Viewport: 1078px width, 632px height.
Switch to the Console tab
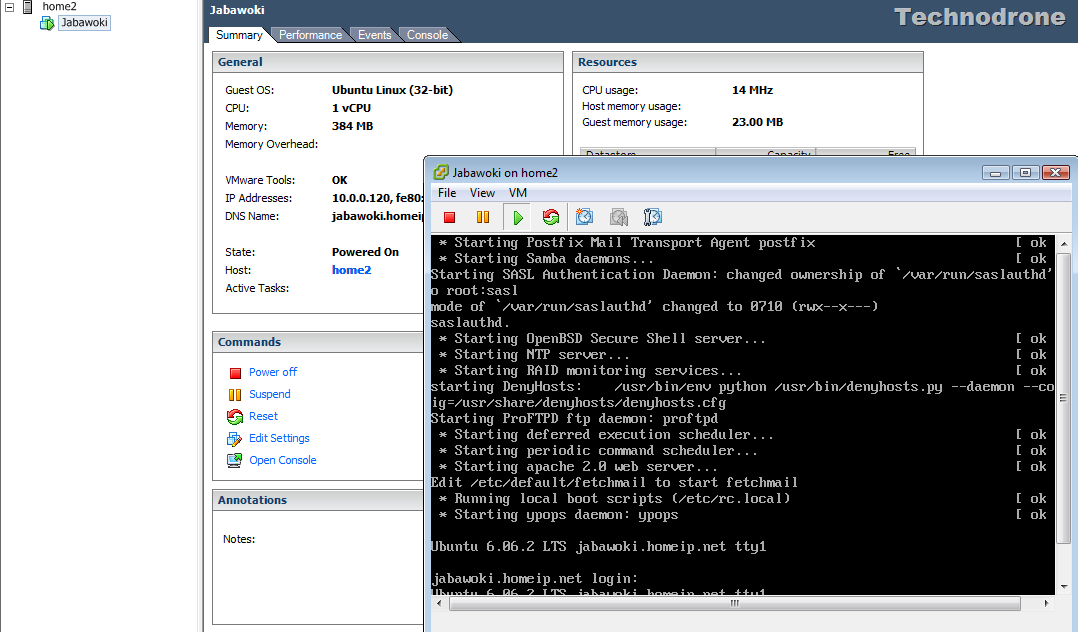(x=427, y=35)
